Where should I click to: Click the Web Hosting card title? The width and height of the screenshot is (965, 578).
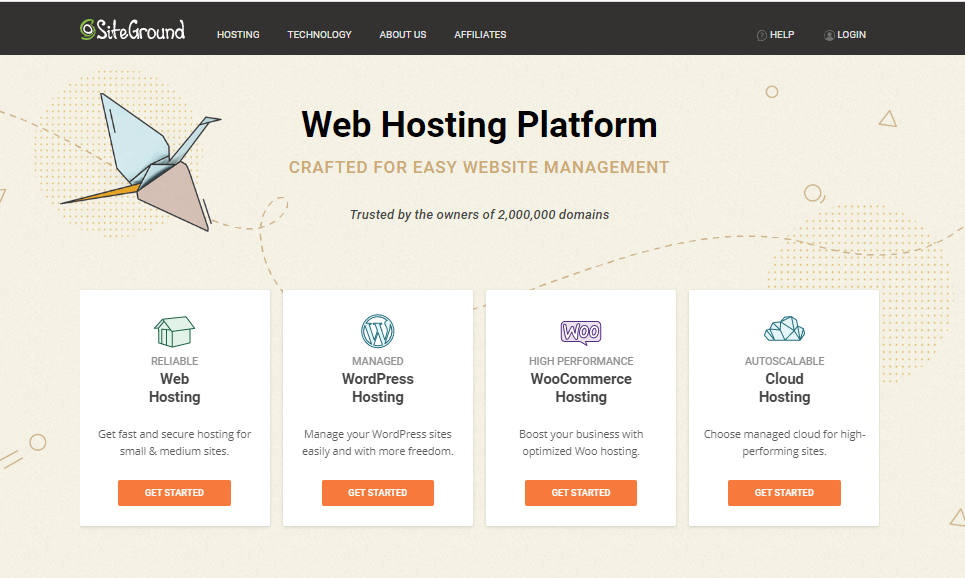[x=175, y=388]
